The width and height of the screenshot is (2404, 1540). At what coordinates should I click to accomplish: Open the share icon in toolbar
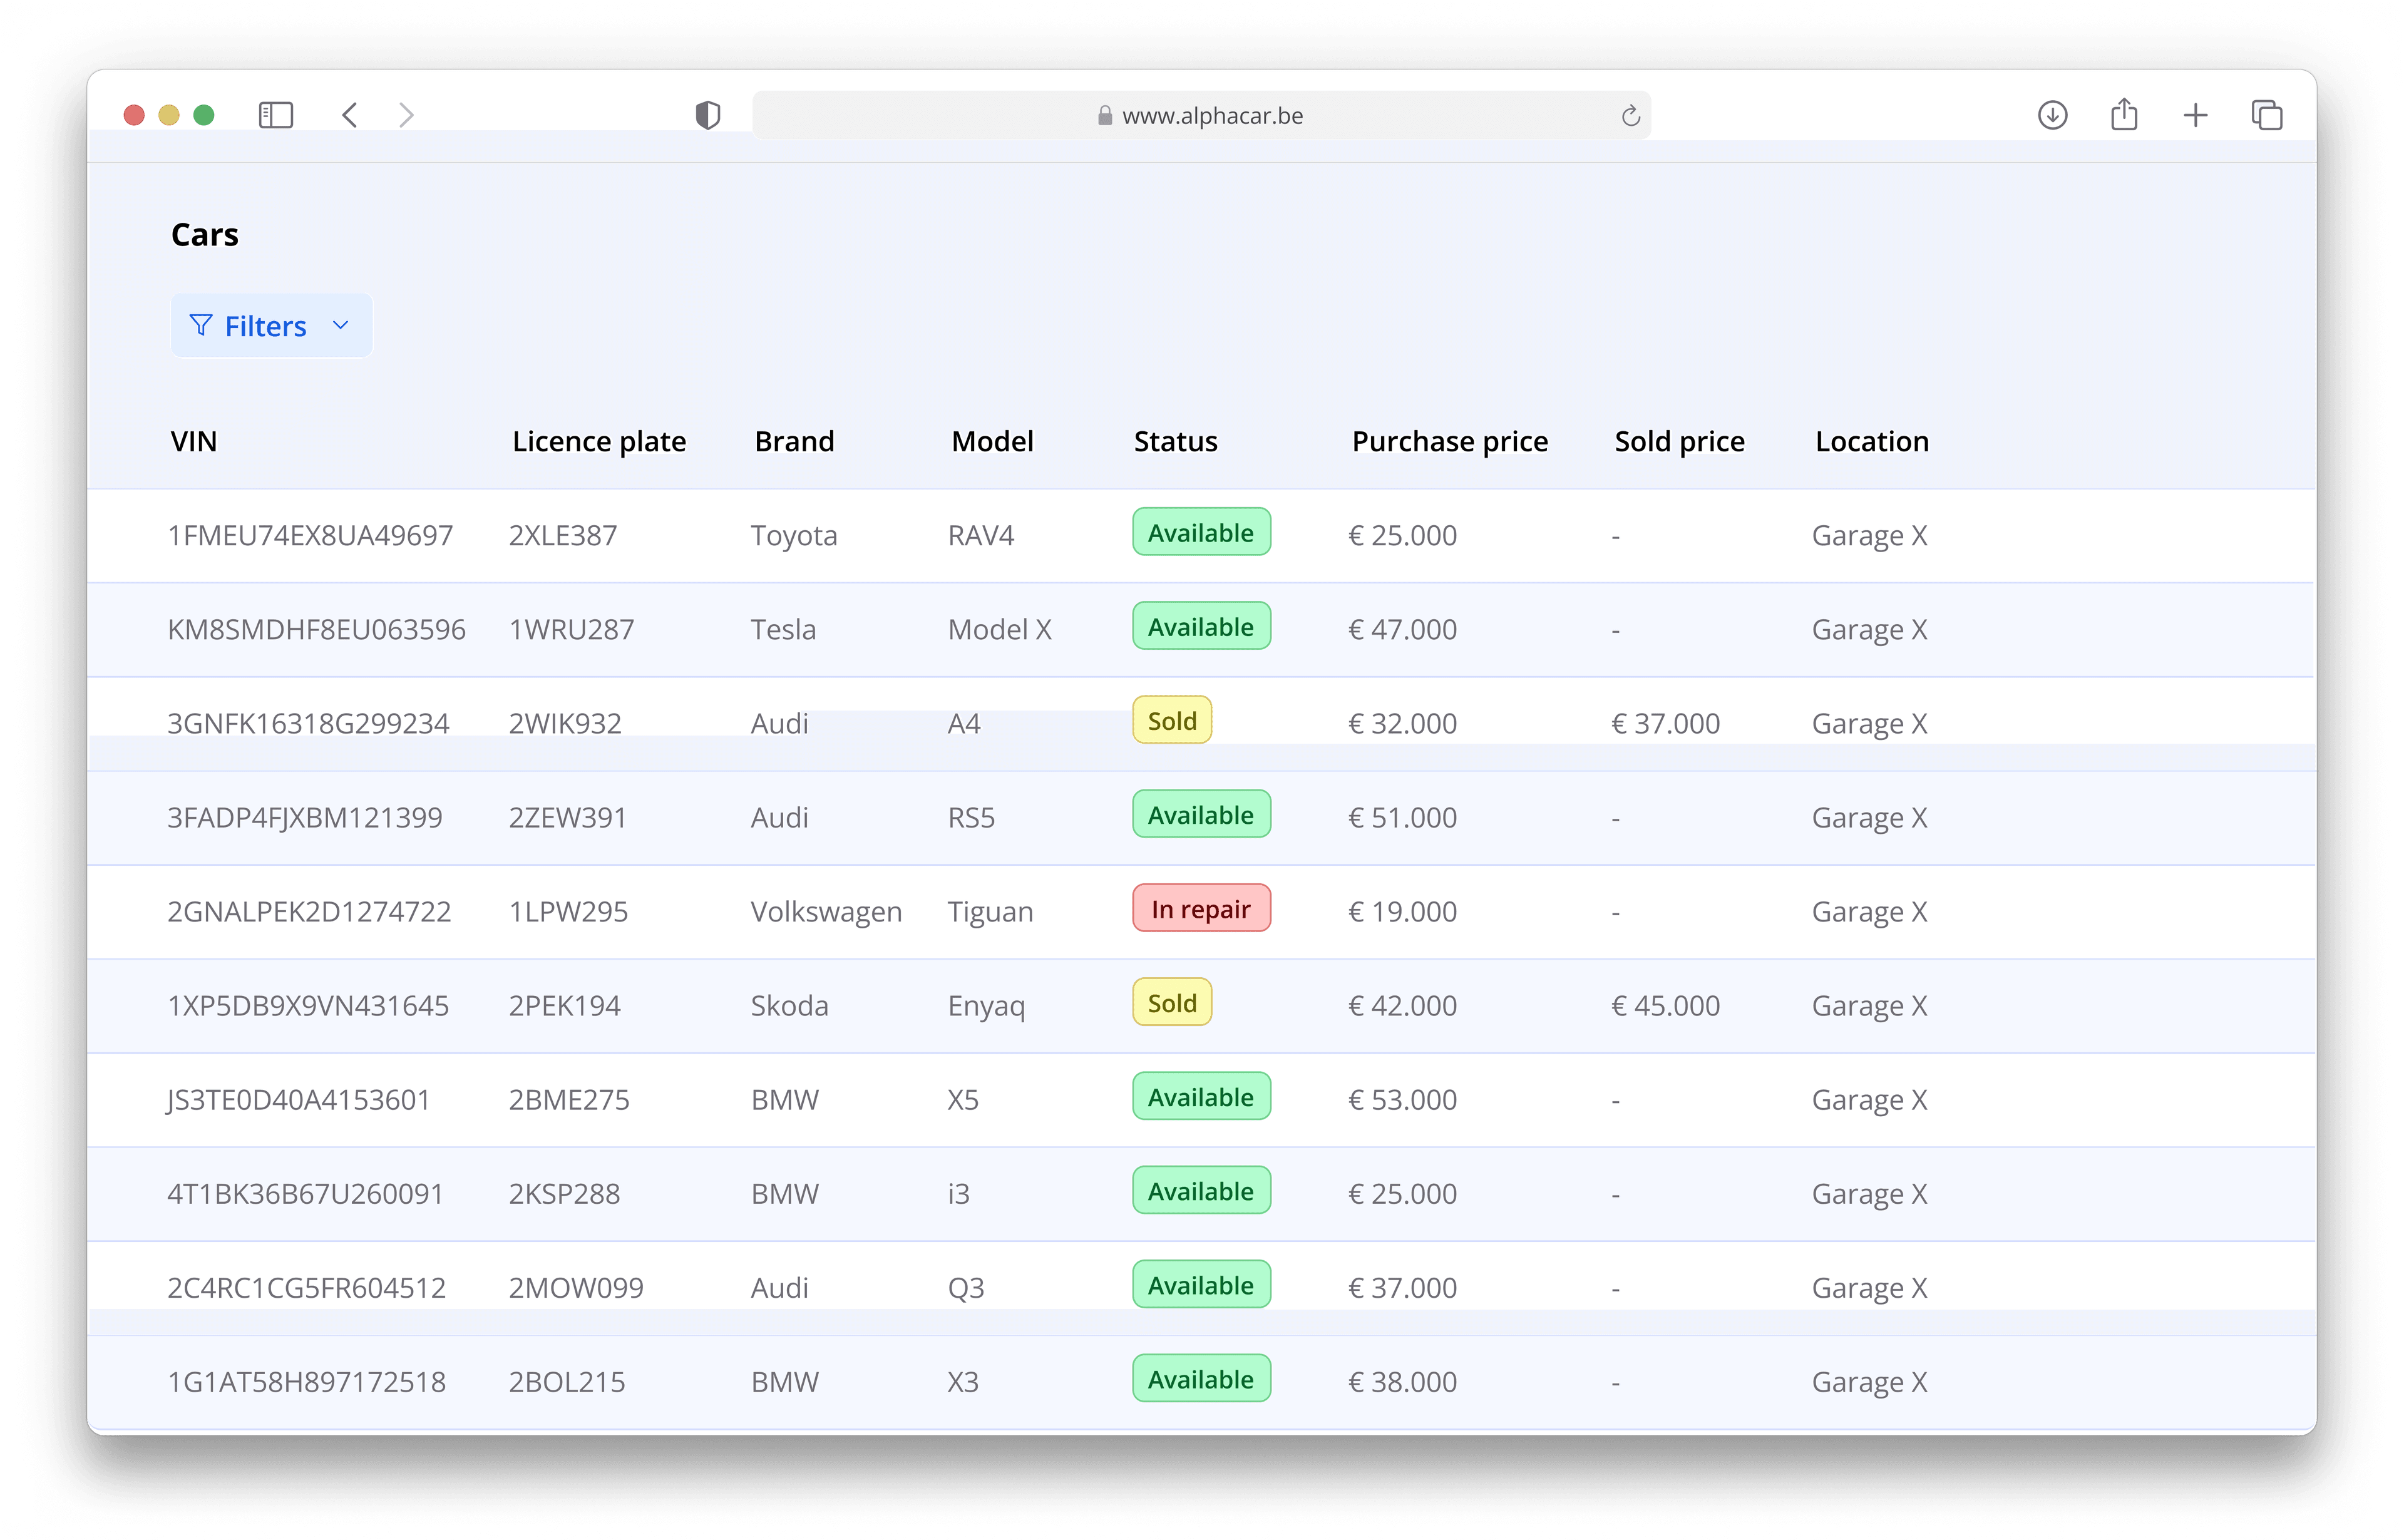coord(2124,114)
